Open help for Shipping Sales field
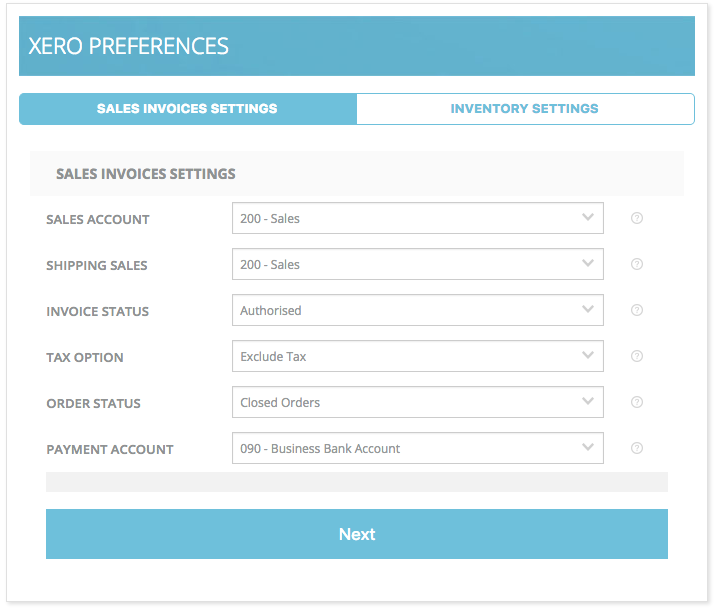 tap(637, 264)
